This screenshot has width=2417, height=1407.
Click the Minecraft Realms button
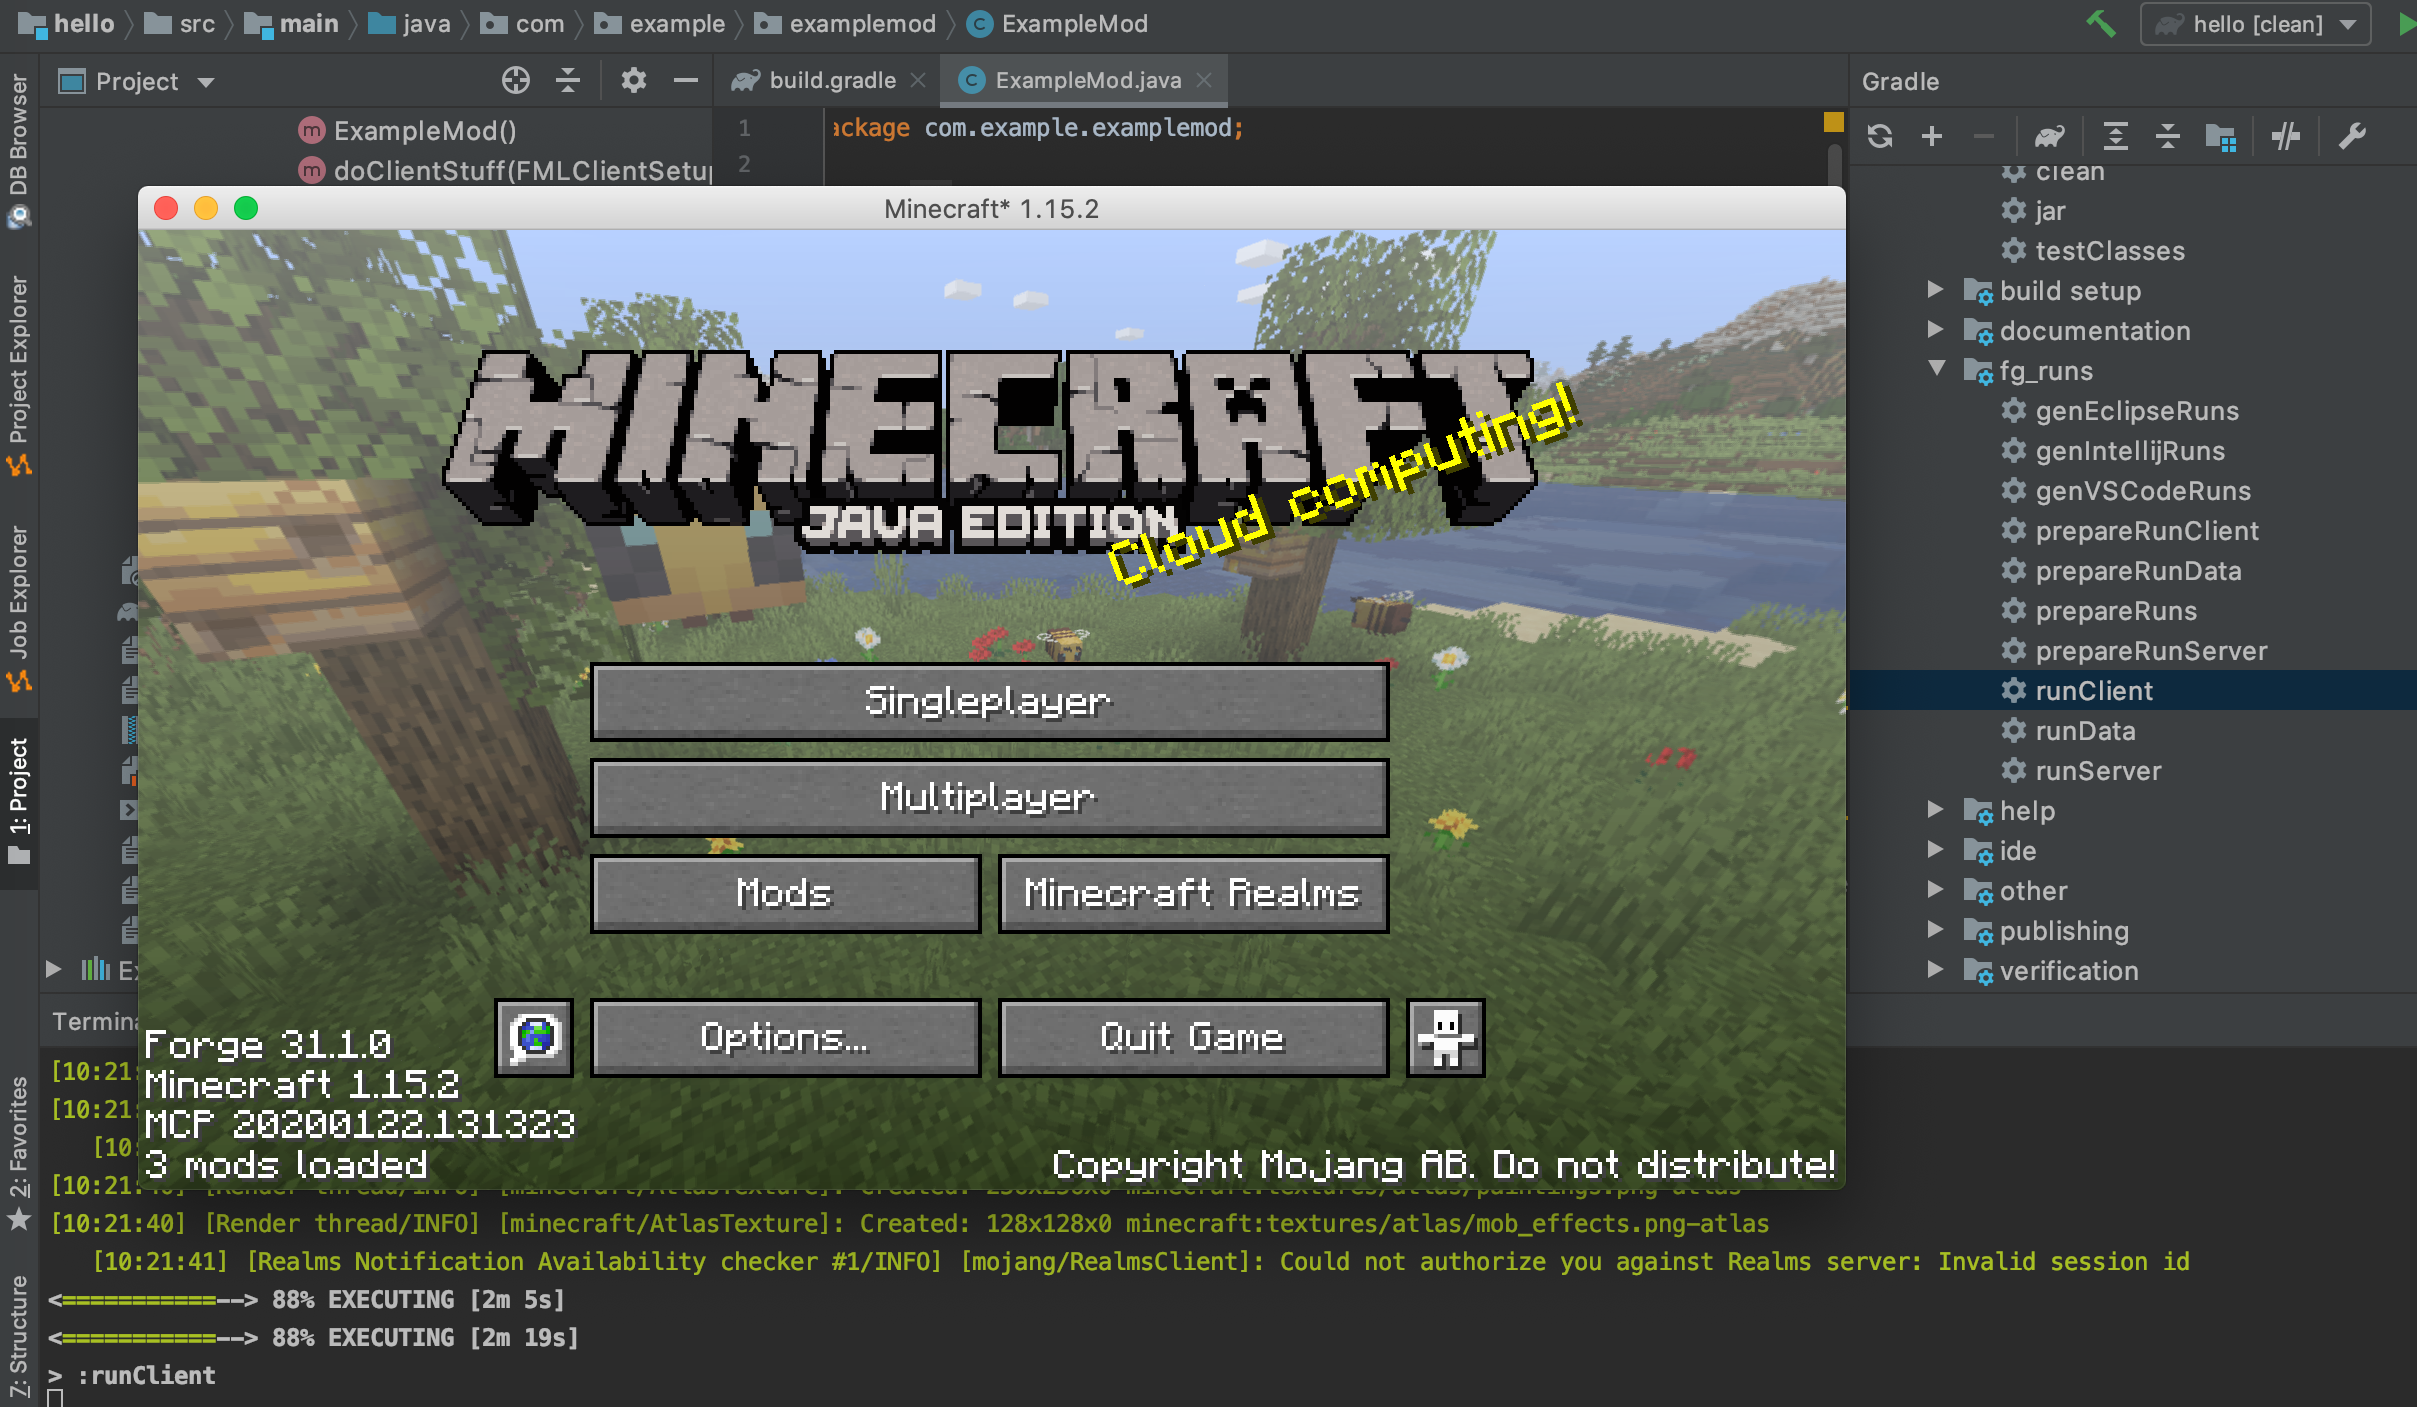(1193, 893)
